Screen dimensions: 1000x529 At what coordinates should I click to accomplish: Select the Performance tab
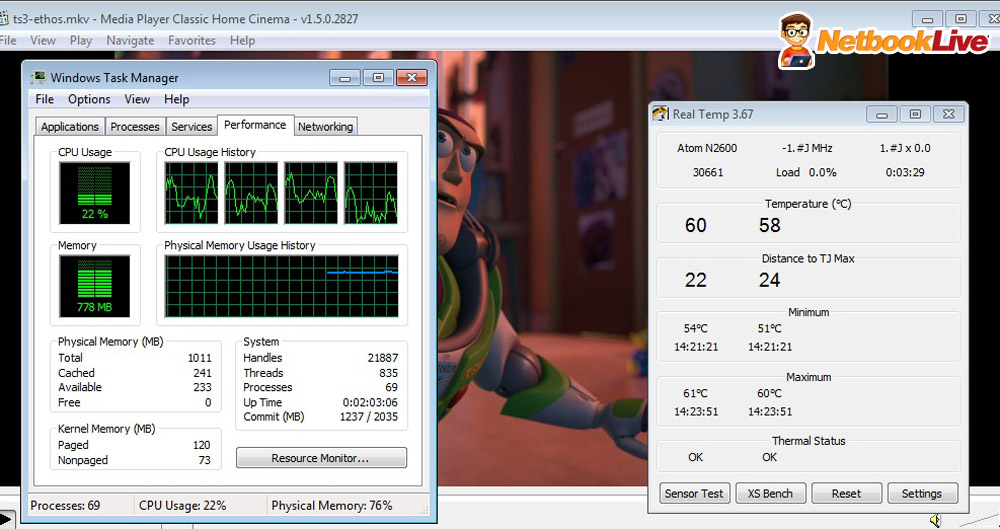(x=255, y=125)
